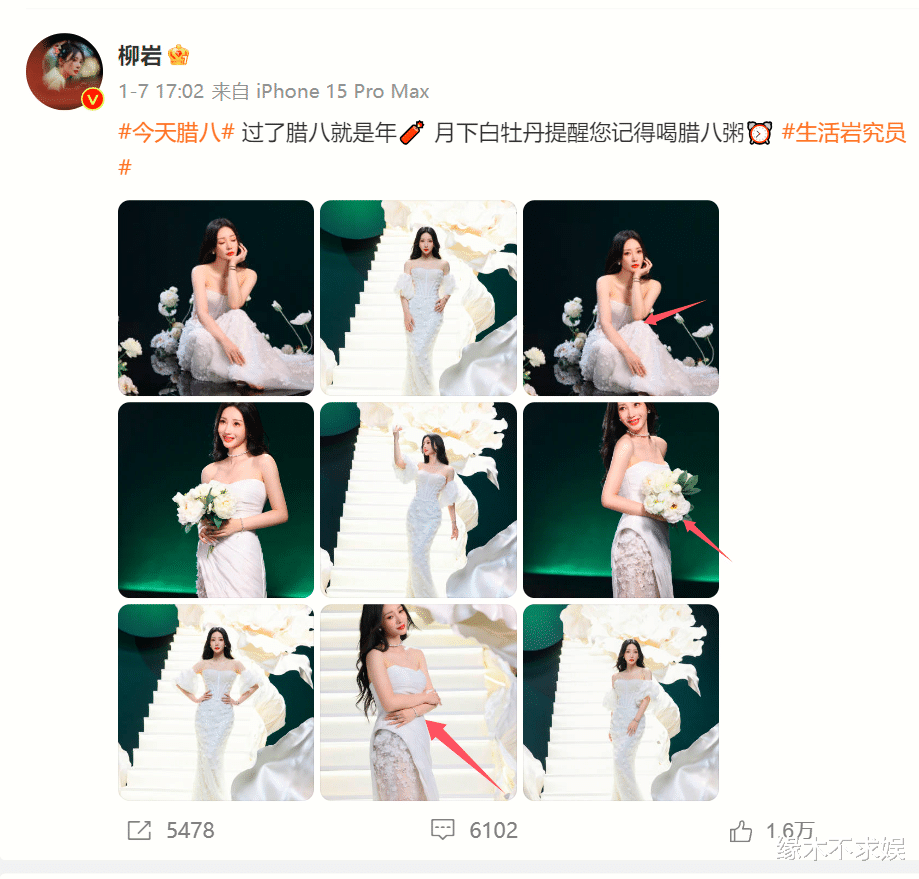Open the 柳岩 username link
Screen dimensions: 919x879
tap(139, 56)
